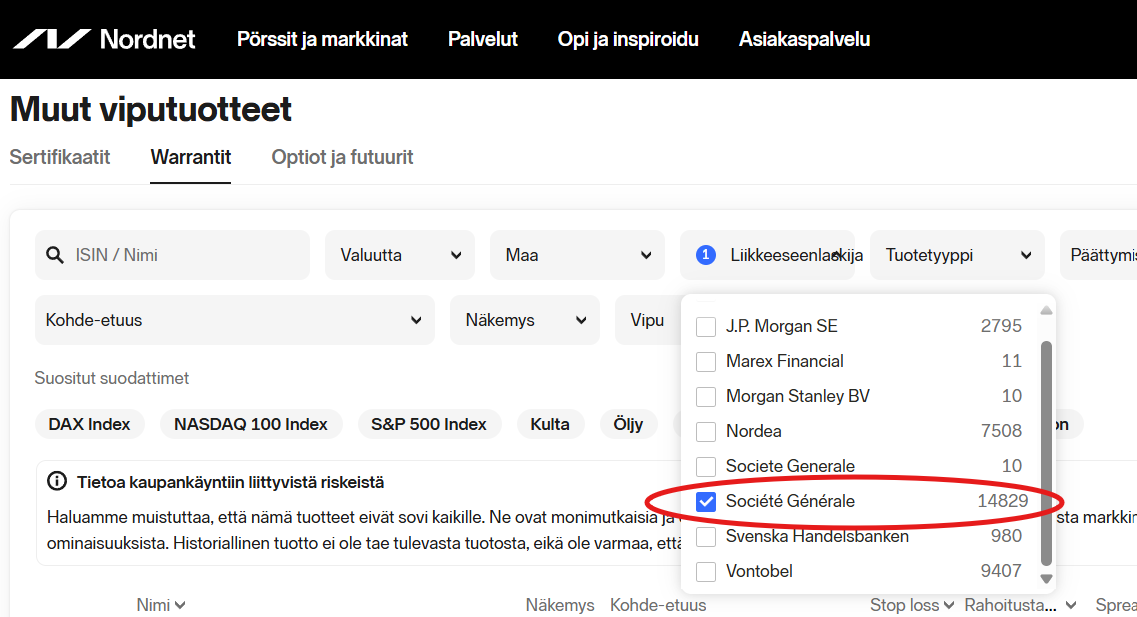Click the blue filter count badge on Liikkeeseenlaskija
Image resolution: width=1137 pixels, height=617 pixels.
705,255
